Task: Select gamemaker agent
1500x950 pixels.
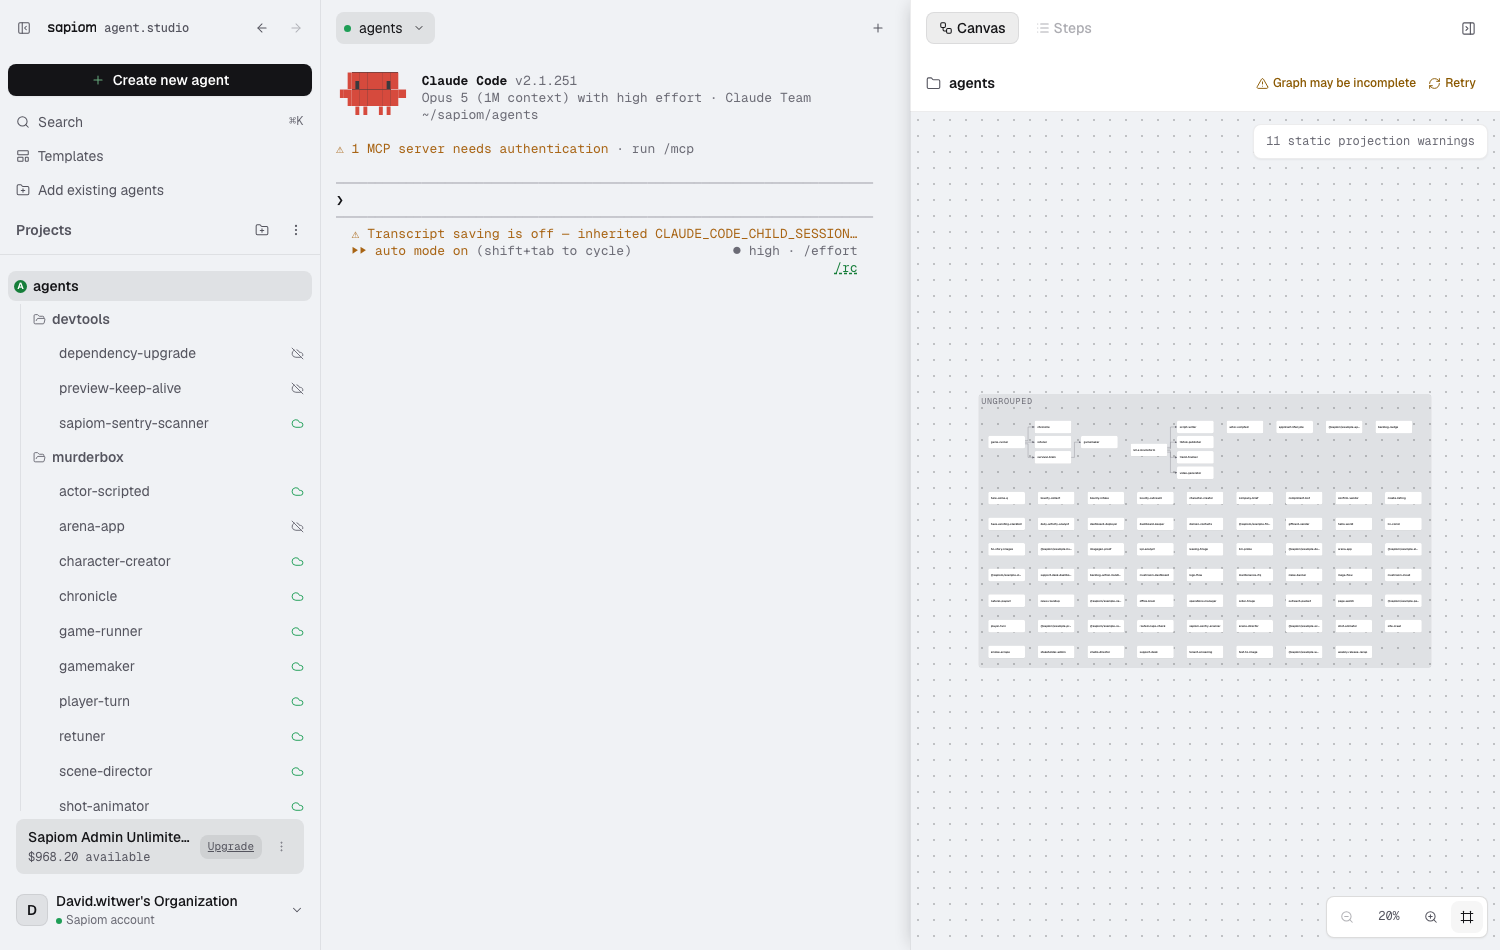Action: click(x=97, y=666)
